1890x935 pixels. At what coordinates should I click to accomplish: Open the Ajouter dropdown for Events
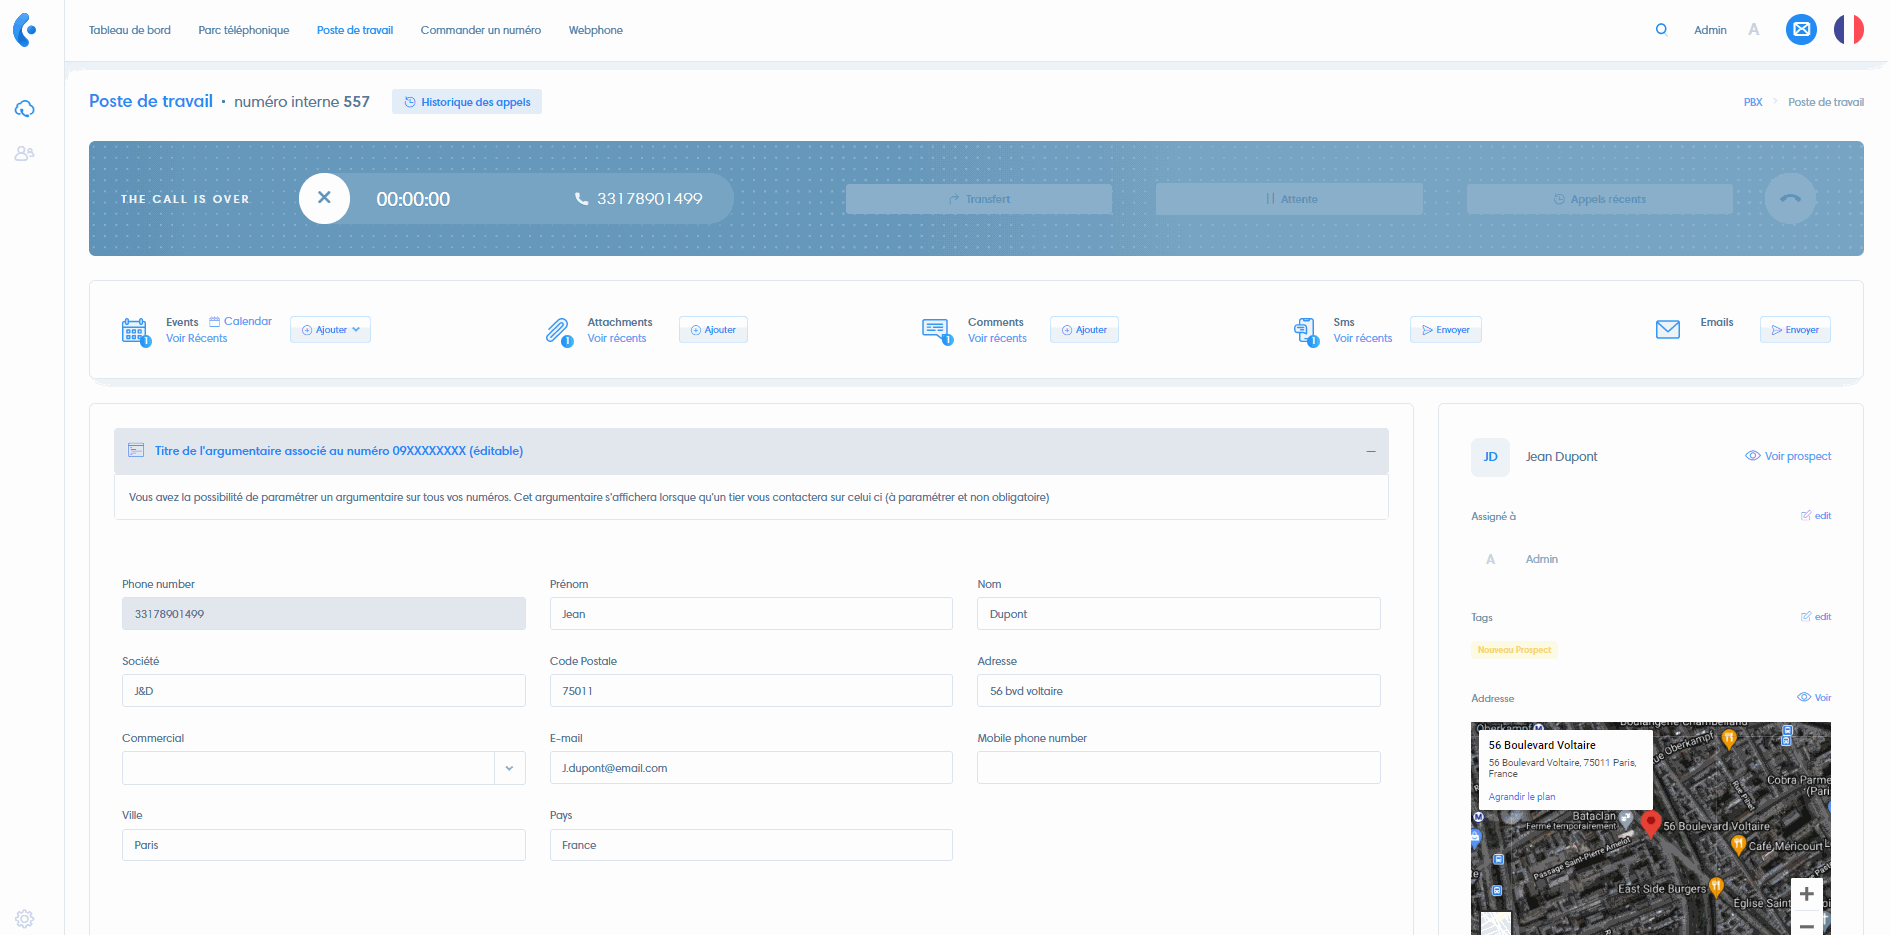click(330, 329)
